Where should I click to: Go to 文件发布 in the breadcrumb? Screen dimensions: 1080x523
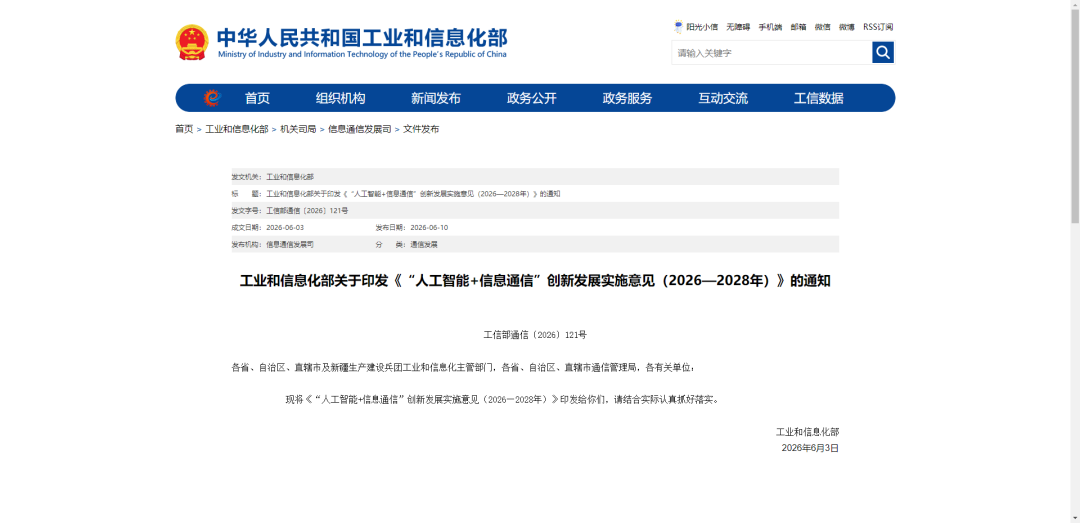pyautogui.click(x=421, y=129)
